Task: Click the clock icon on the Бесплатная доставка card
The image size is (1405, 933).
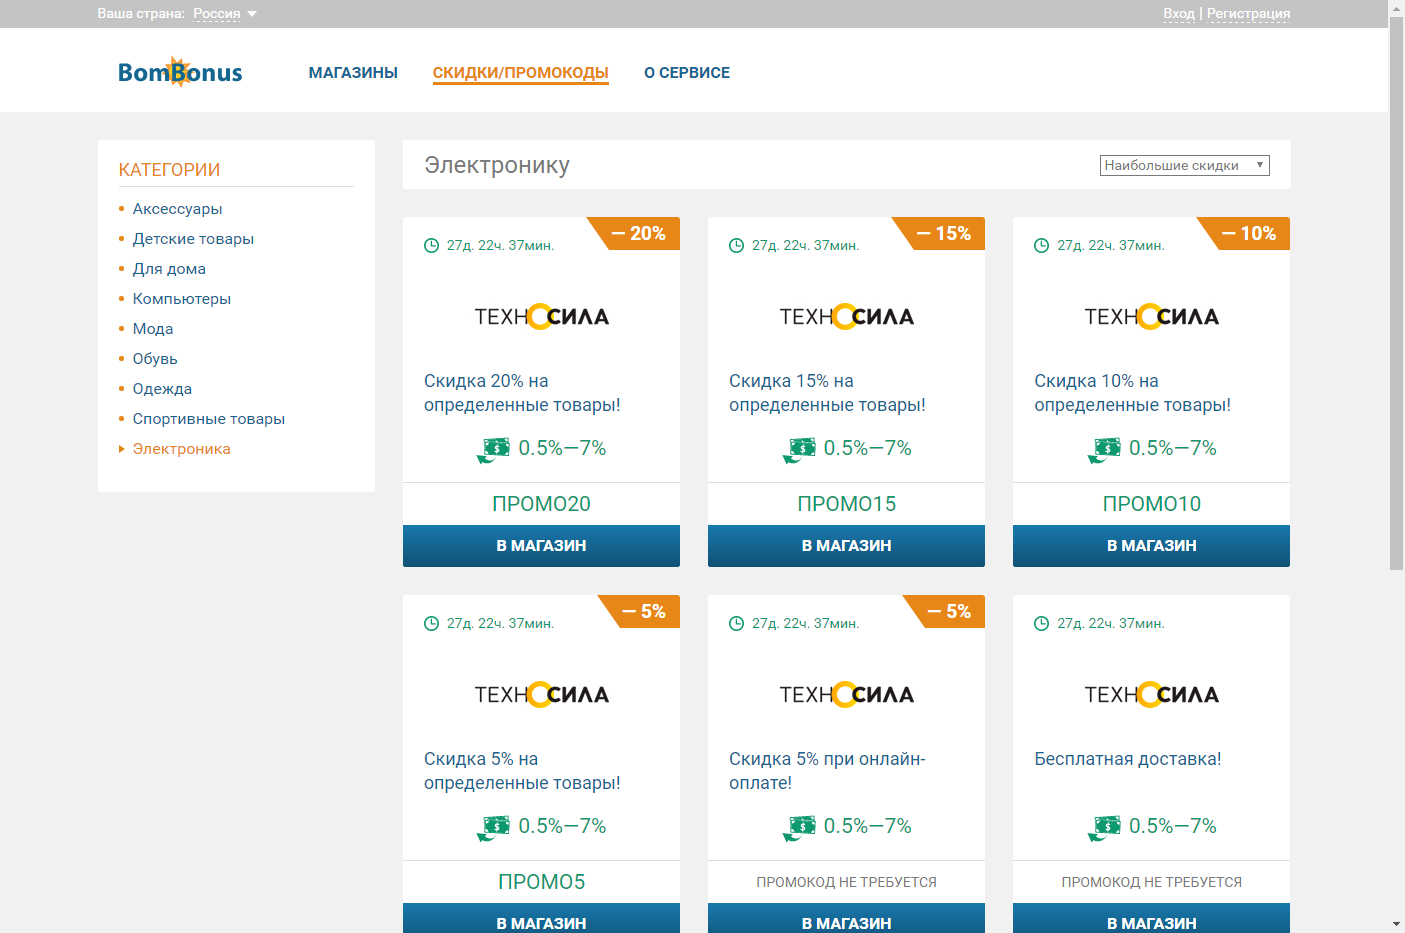Action: coord(1042,624)
